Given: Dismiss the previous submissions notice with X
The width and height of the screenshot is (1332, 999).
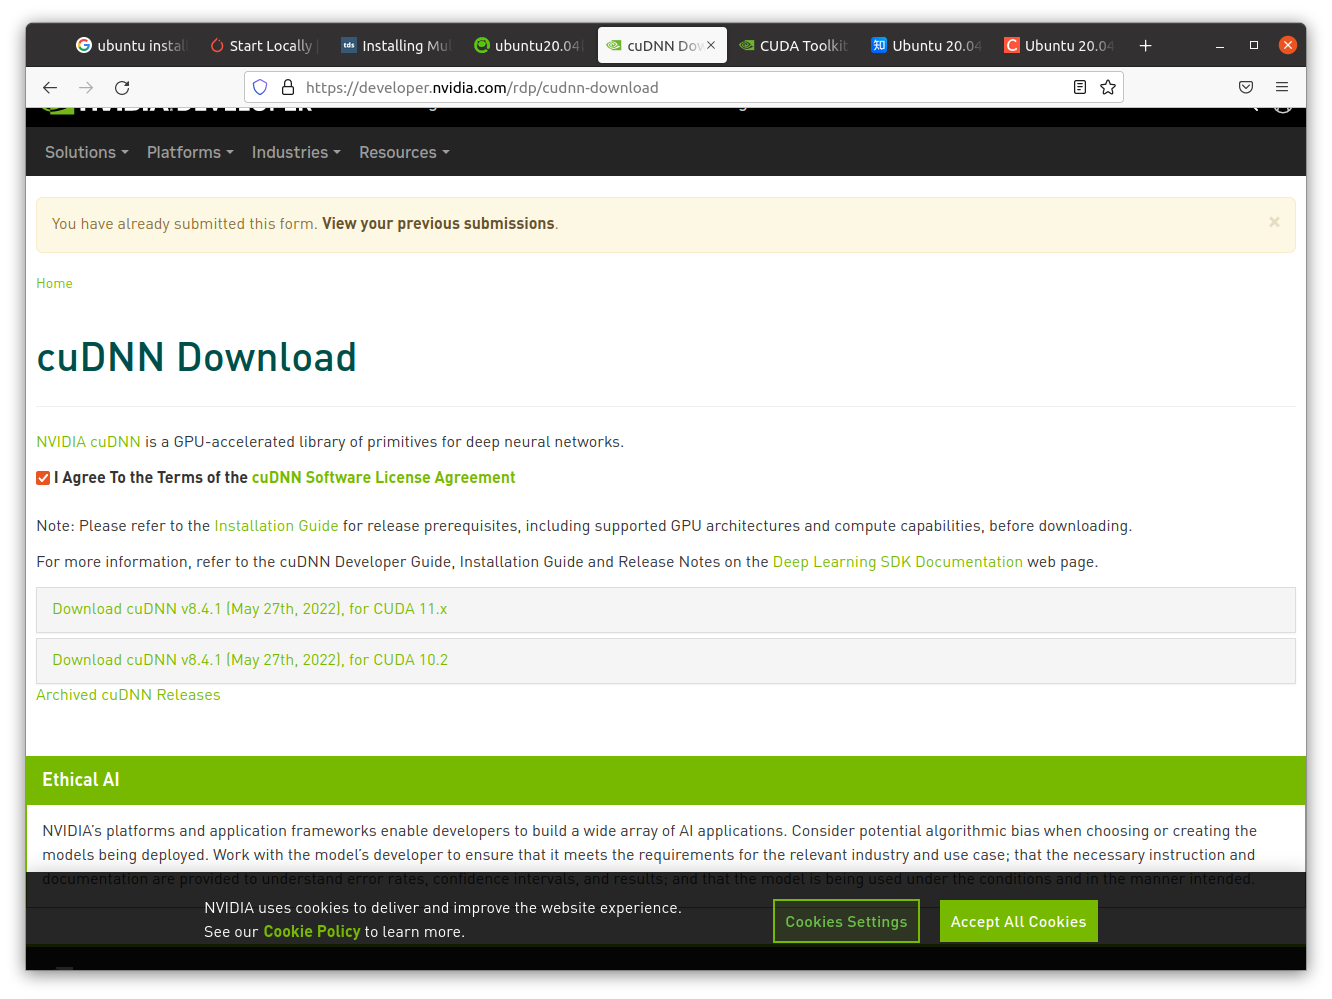Looking at the screenshot, I should pyautogui.click(x=1274, y=222).
